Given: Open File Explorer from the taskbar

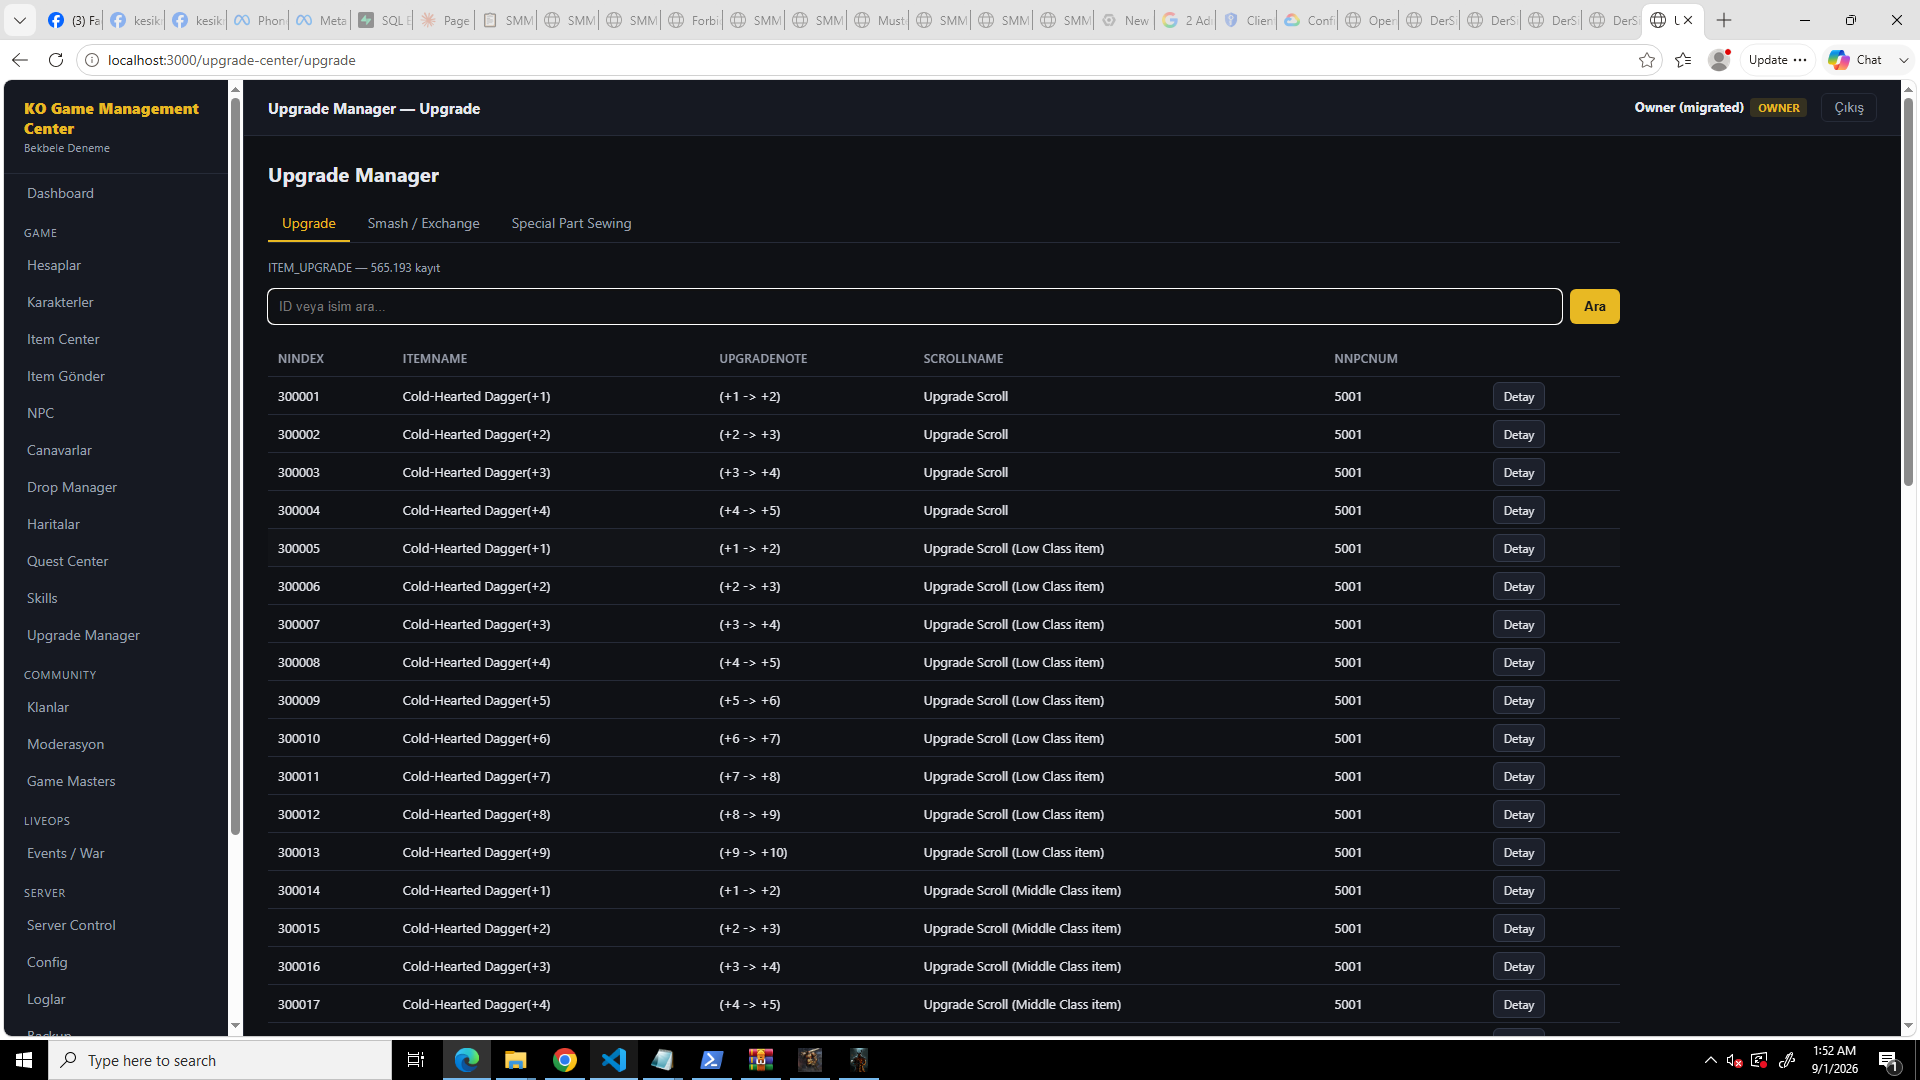Looking at the screenshot, I should coord(515,1060).
